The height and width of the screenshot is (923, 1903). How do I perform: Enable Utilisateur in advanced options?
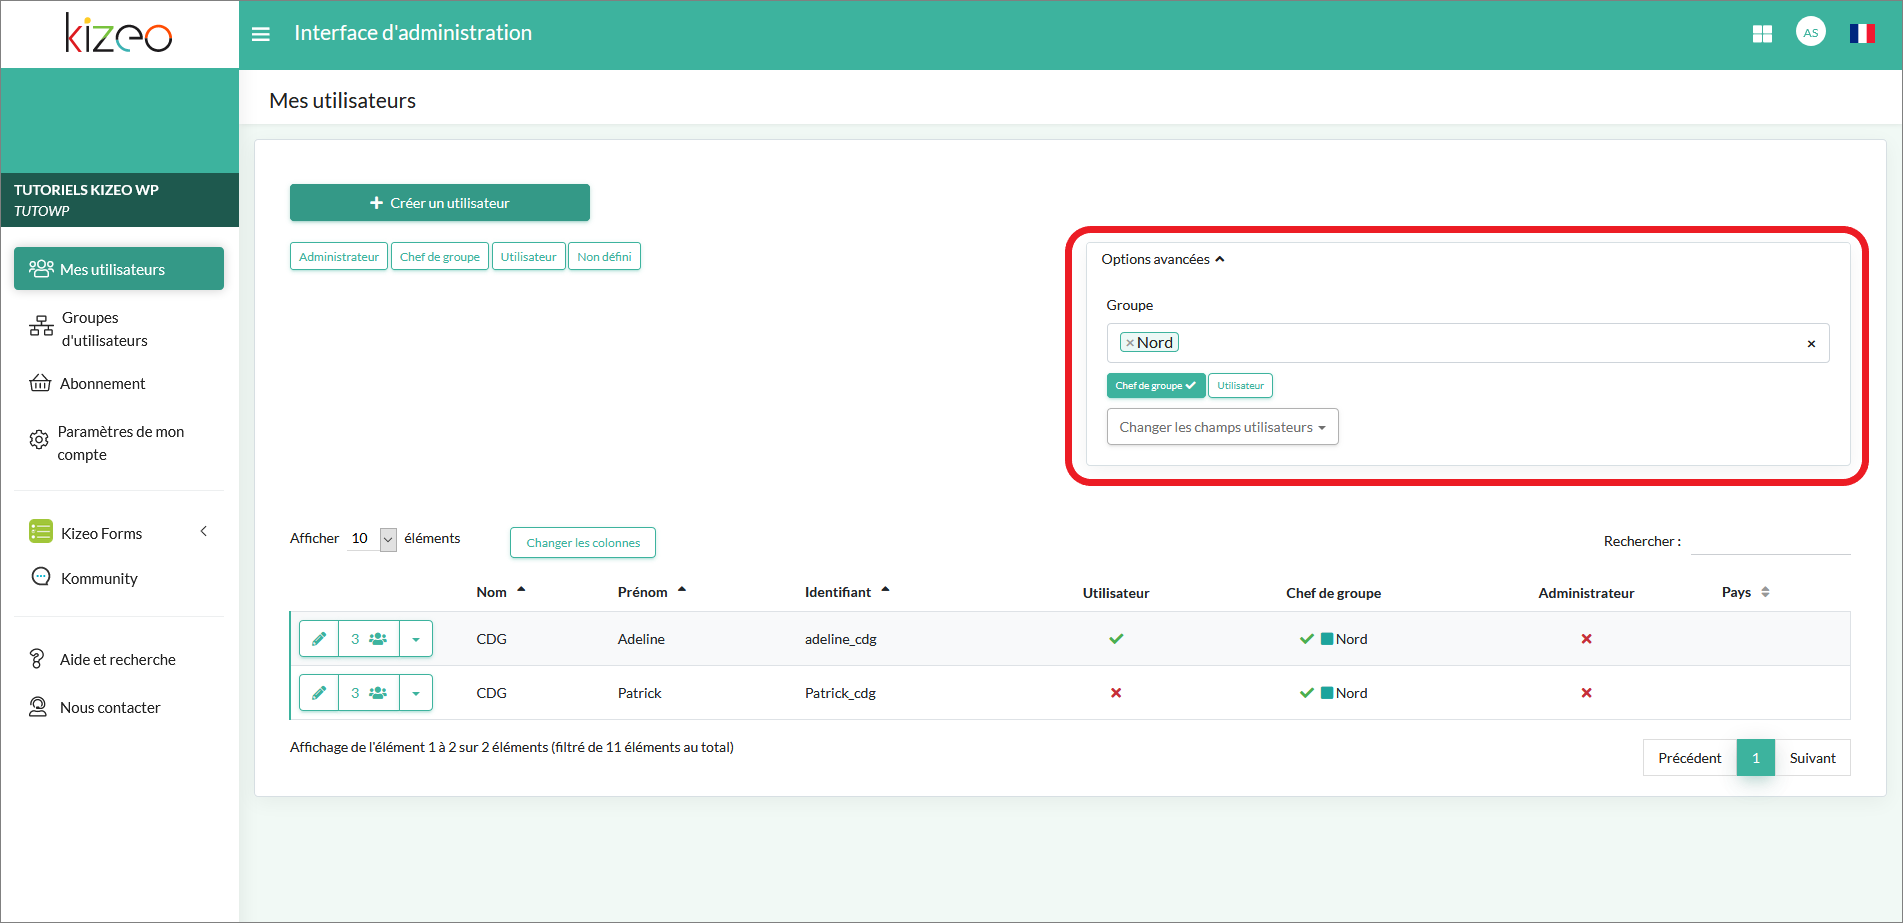point(1240,386)
